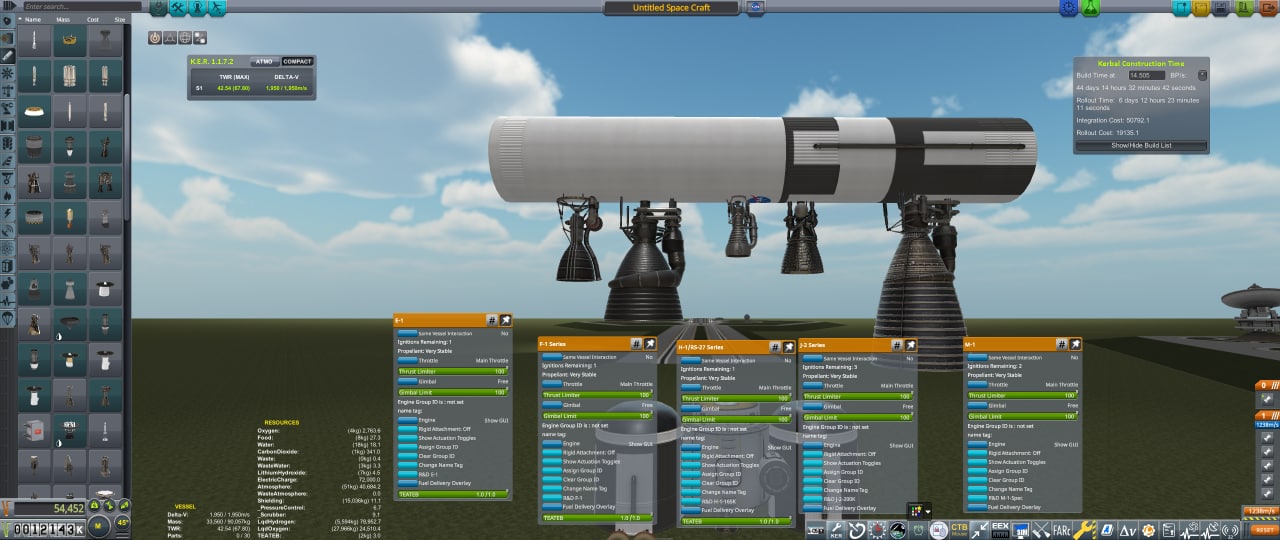The width and height of the screenshot is (1280, 540).
Task: Click the yellow wrench toolbar icon
Action: pyautogui.click(x=1084, y=531)
